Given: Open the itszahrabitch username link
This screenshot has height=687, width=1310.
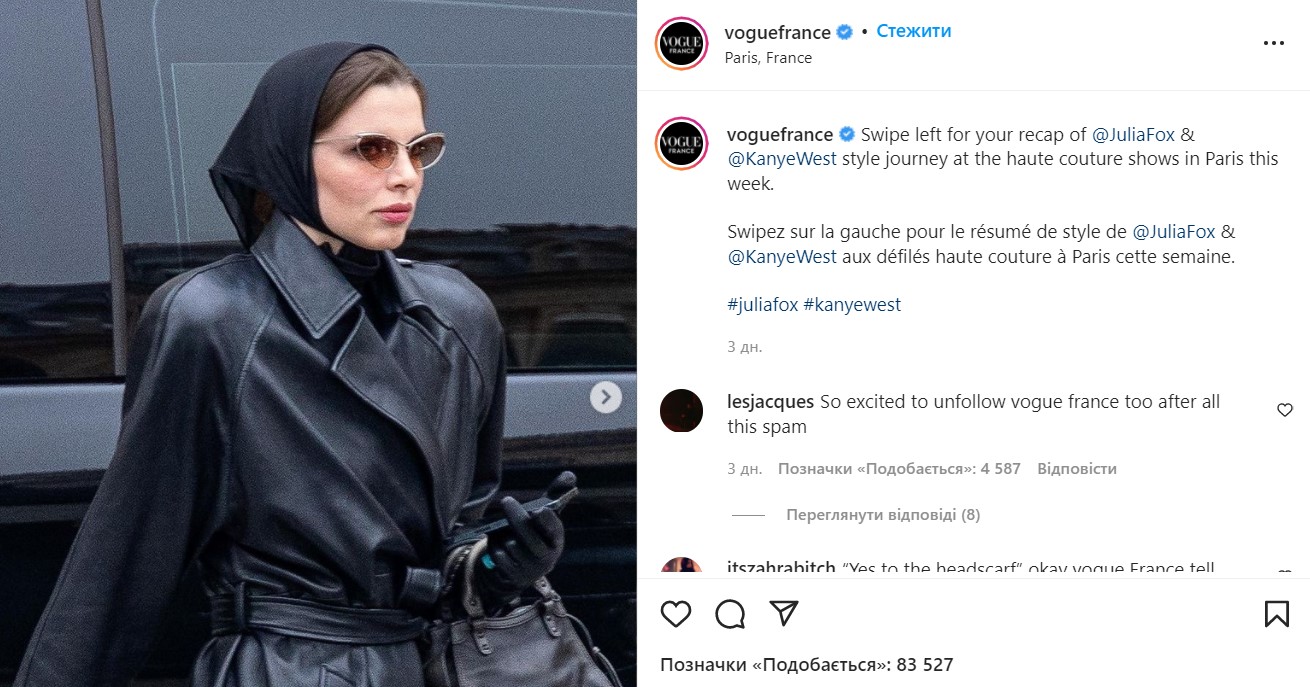Looking at the screenshot, I should 781,568.
